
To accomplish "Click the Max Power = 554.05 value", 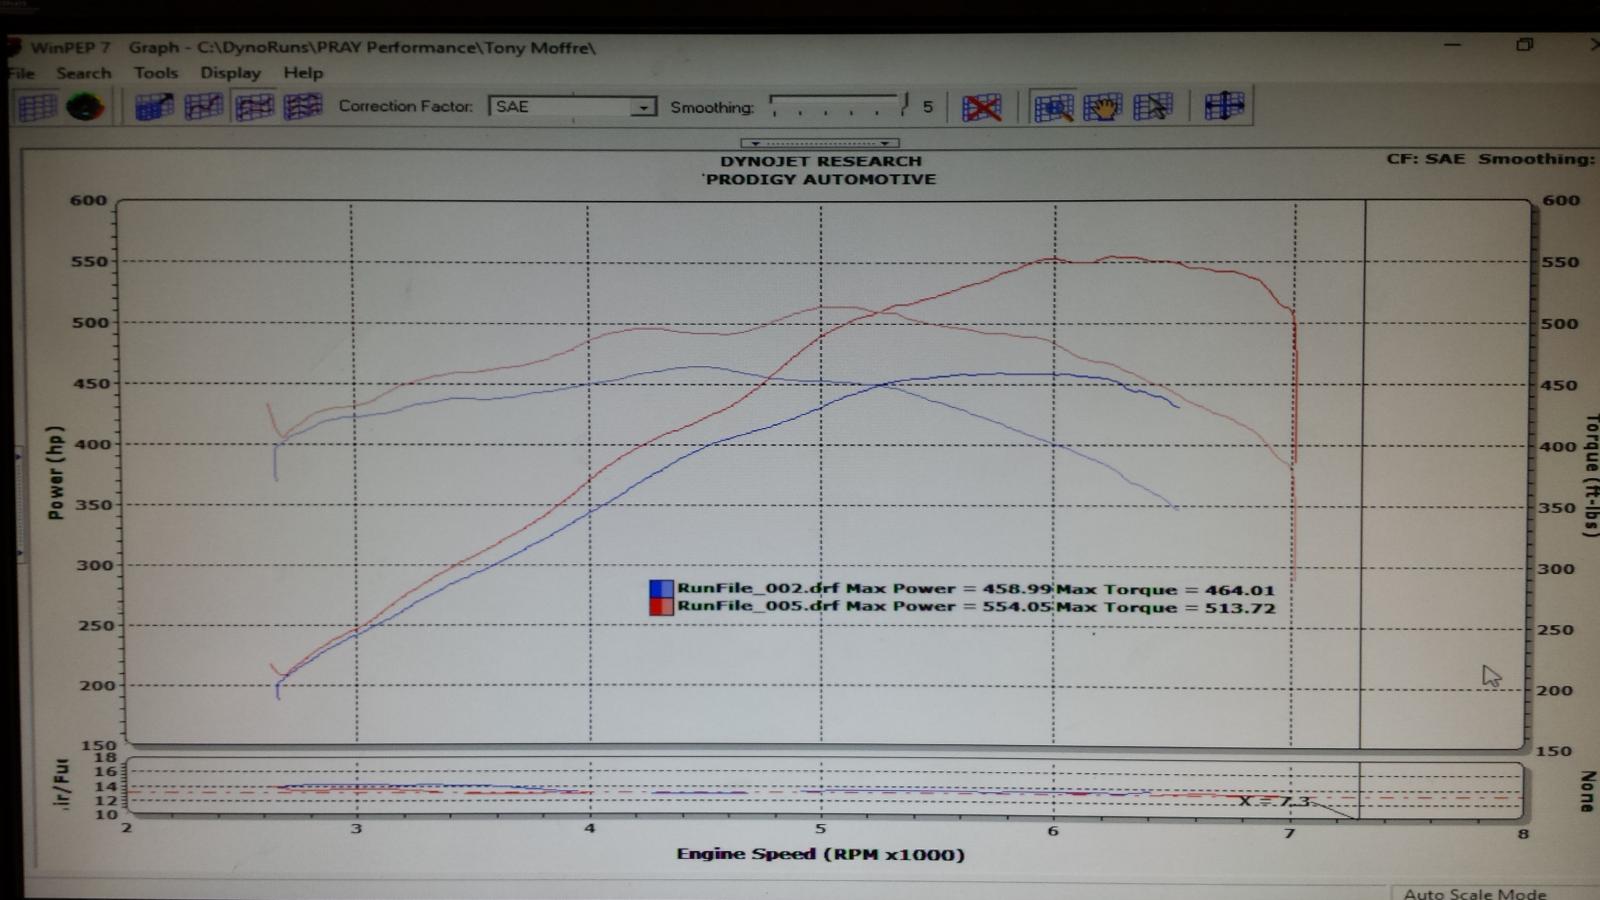I will (x=949, y=606).
